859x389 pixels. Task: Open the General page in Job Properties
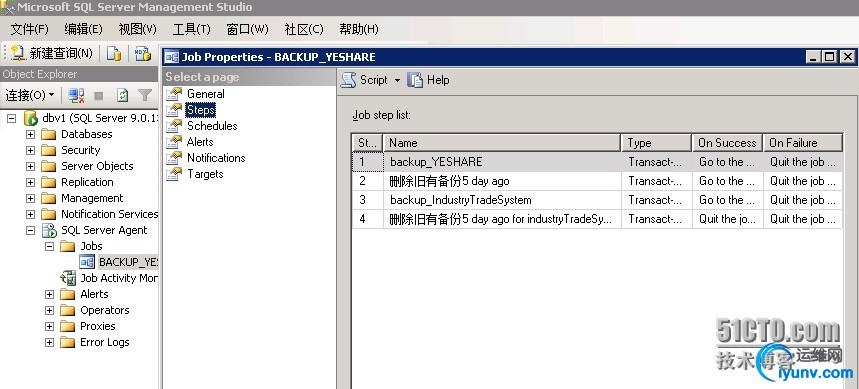pos(205,94)
